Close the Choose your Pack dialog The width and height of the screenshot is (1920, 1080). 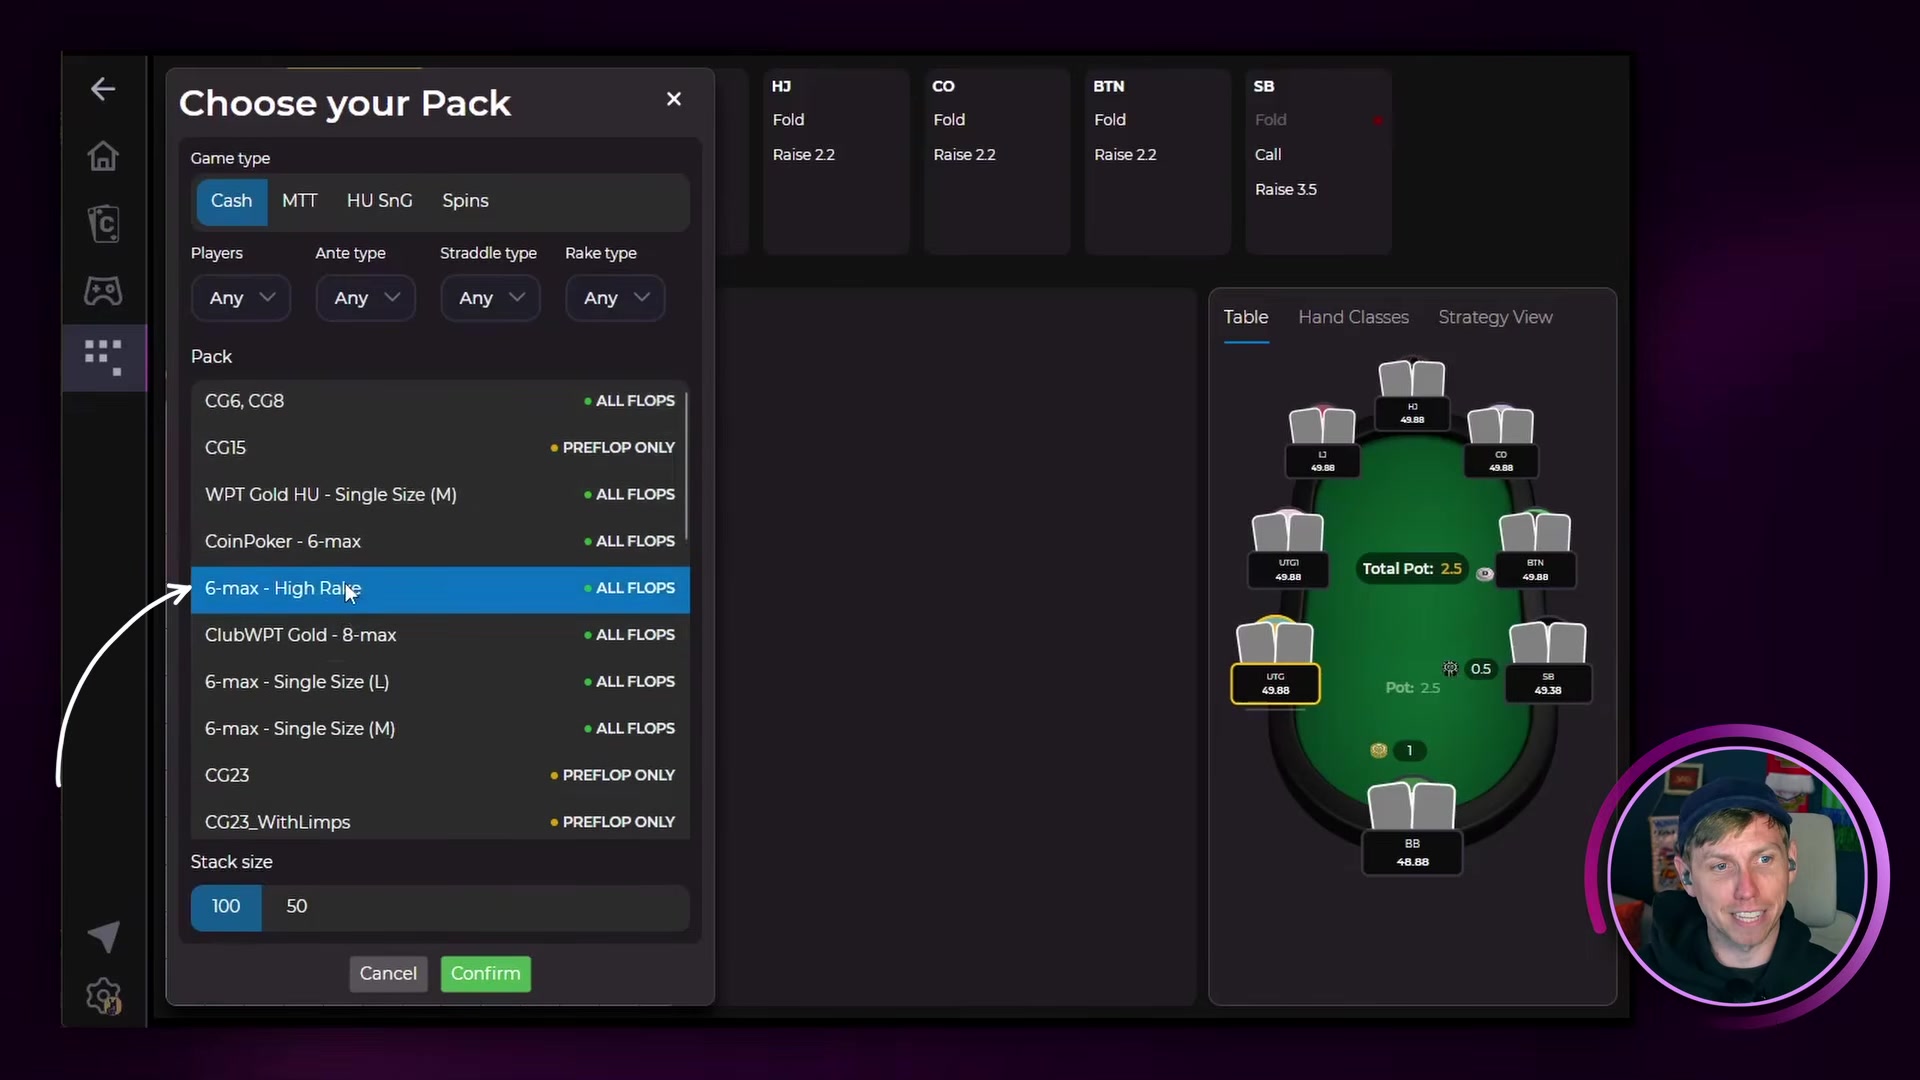tap(674, 99)
